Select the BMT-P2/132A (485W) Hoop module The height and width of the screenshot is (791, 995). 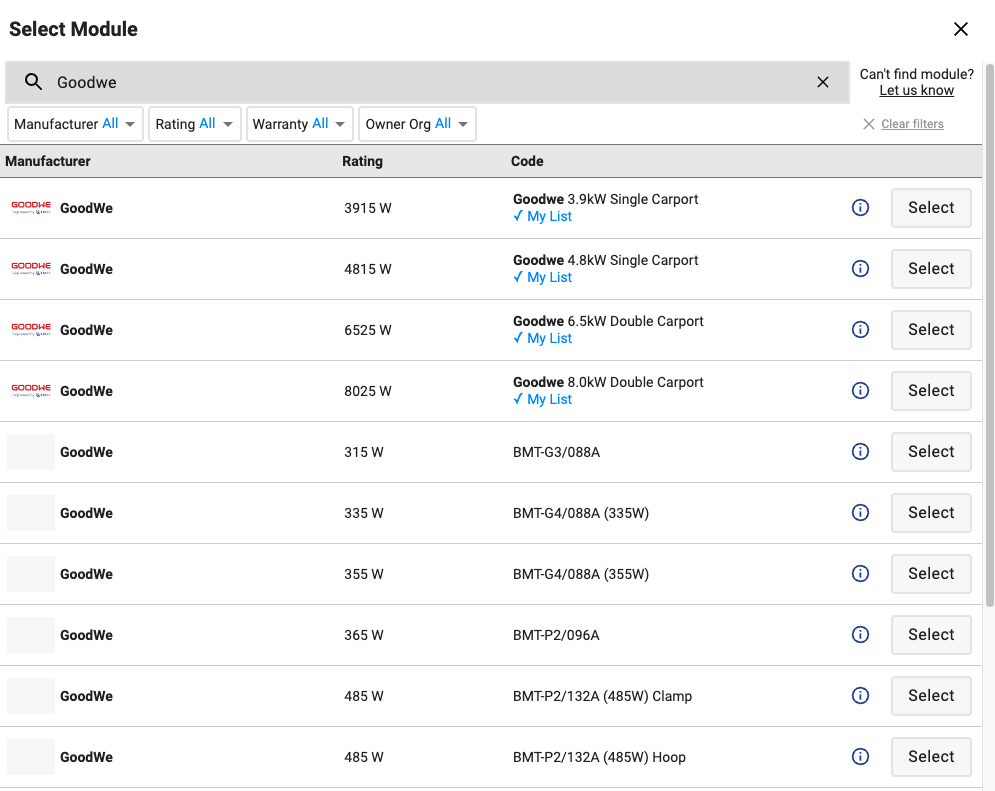(x=931, y=756)
